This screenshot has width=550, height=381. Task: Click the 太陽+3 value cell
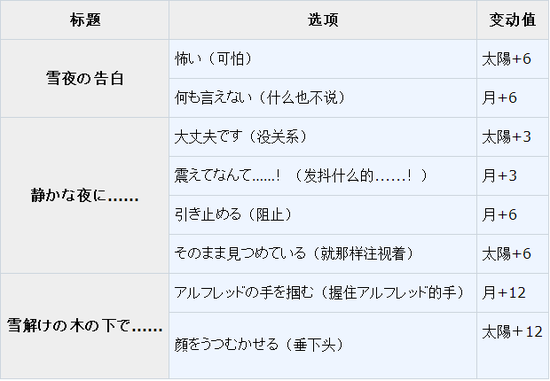[507, 137]
